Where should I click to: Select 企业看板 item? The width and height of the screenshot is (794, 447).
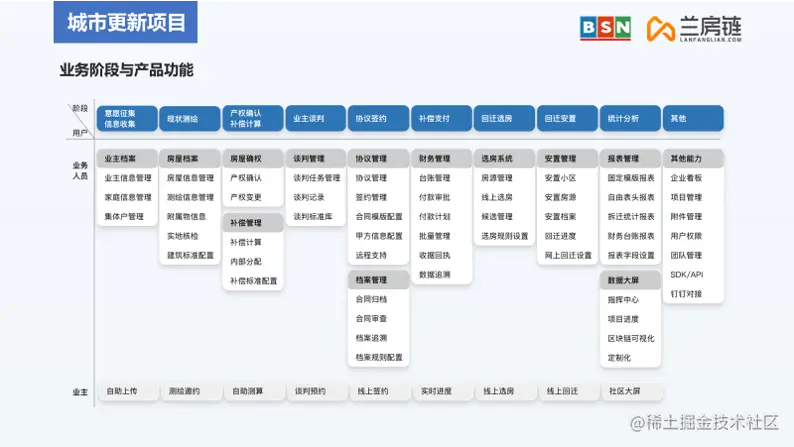click(686, 178)
